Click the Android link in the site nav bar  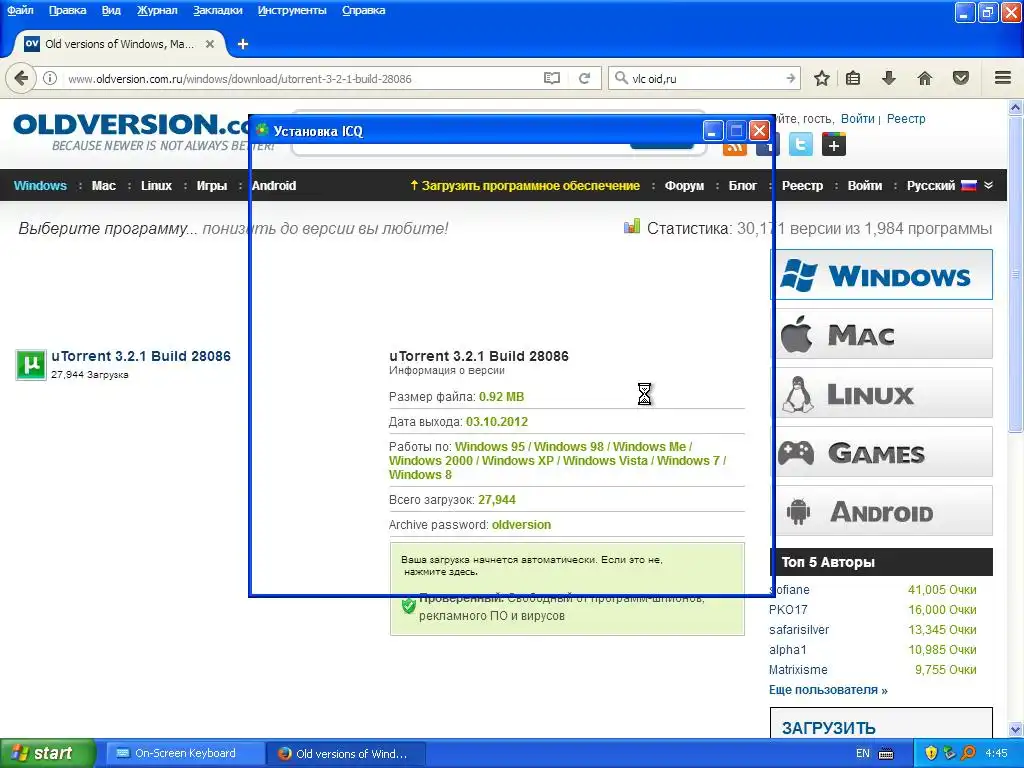275,185
